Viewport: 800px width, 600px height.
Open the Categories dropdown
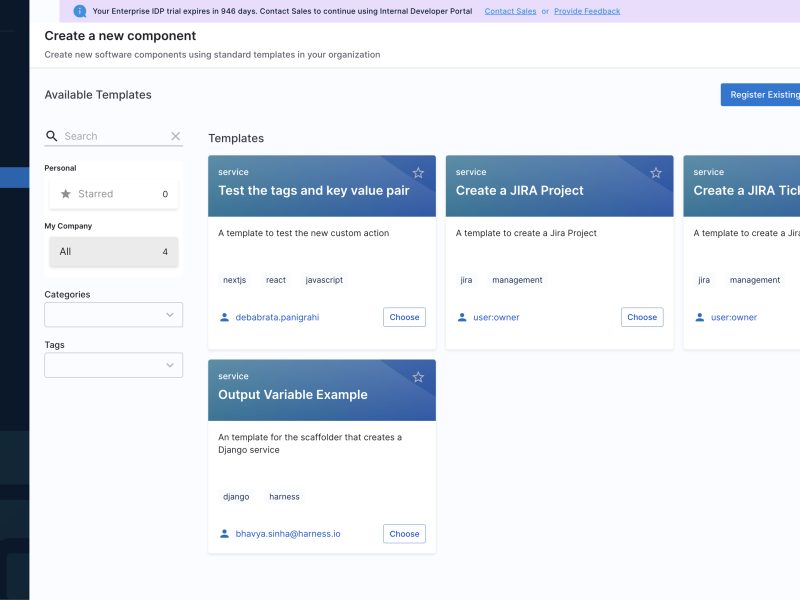coord(114,315)
